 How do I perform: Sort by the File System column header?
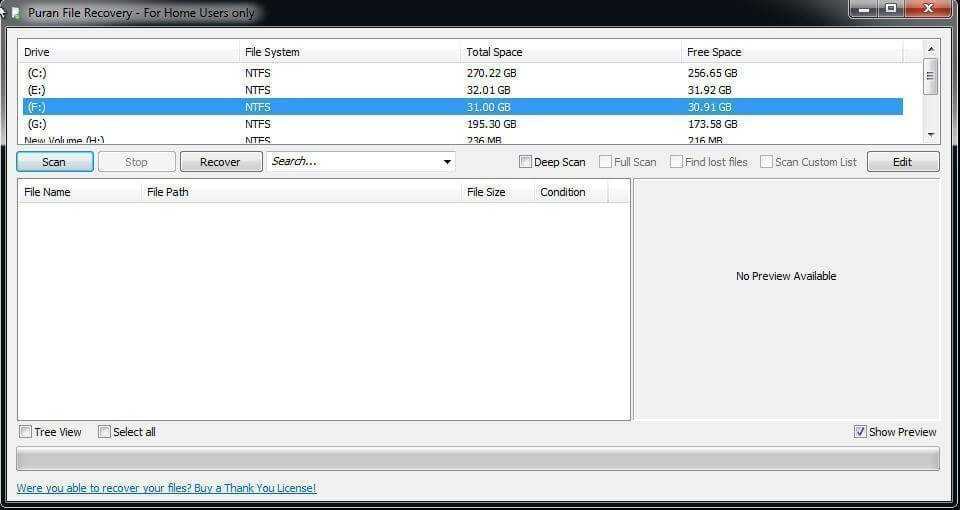click(350, 52)
